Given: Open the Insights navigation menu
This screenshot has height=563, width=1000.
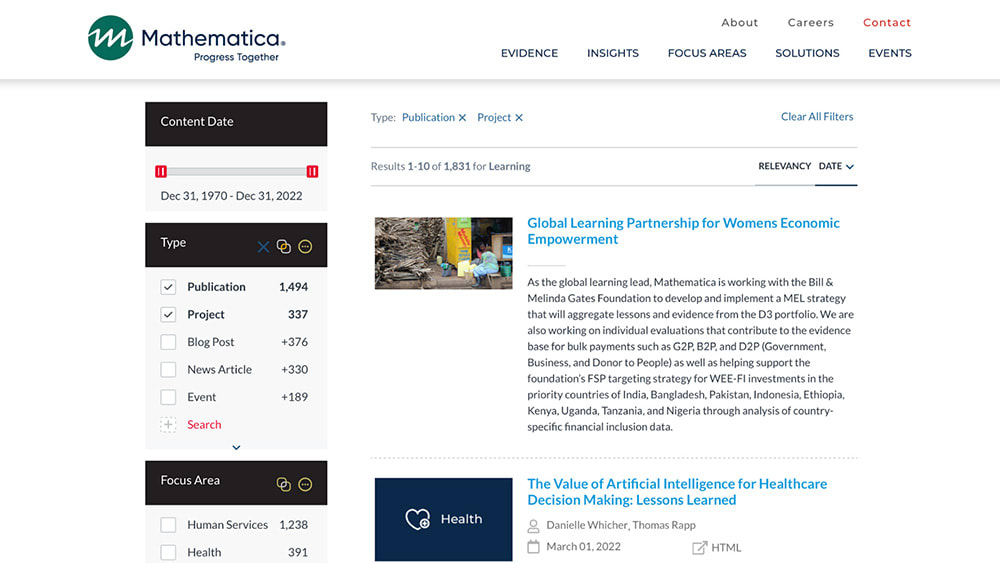Looking at the screenshot, I should coord(612,53).
